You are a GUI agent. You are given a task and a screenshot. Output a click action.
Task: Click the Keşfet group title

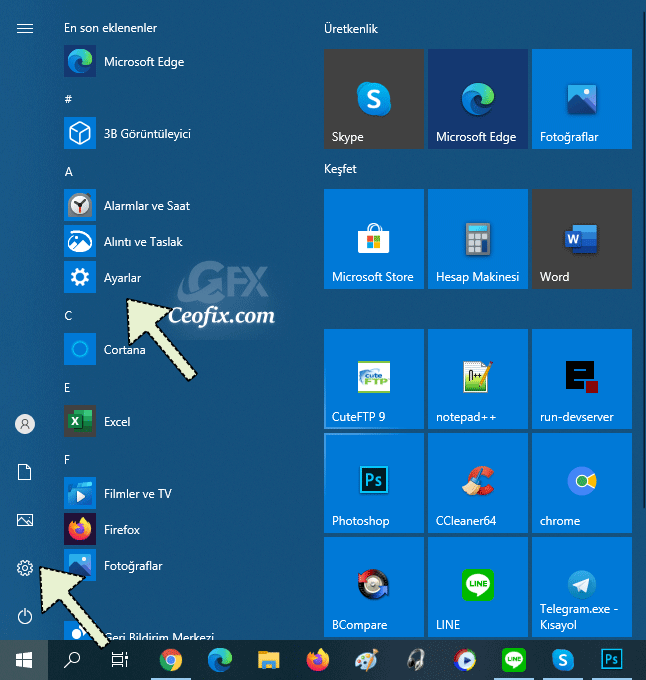tap(340, 169)
